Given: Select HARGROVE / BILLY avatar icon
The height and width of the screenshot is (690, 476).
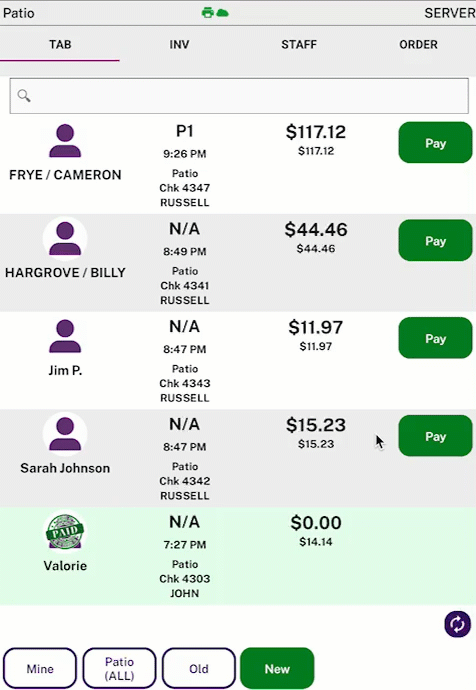Looking at the screenshot, I should click(x=65, y=239).
